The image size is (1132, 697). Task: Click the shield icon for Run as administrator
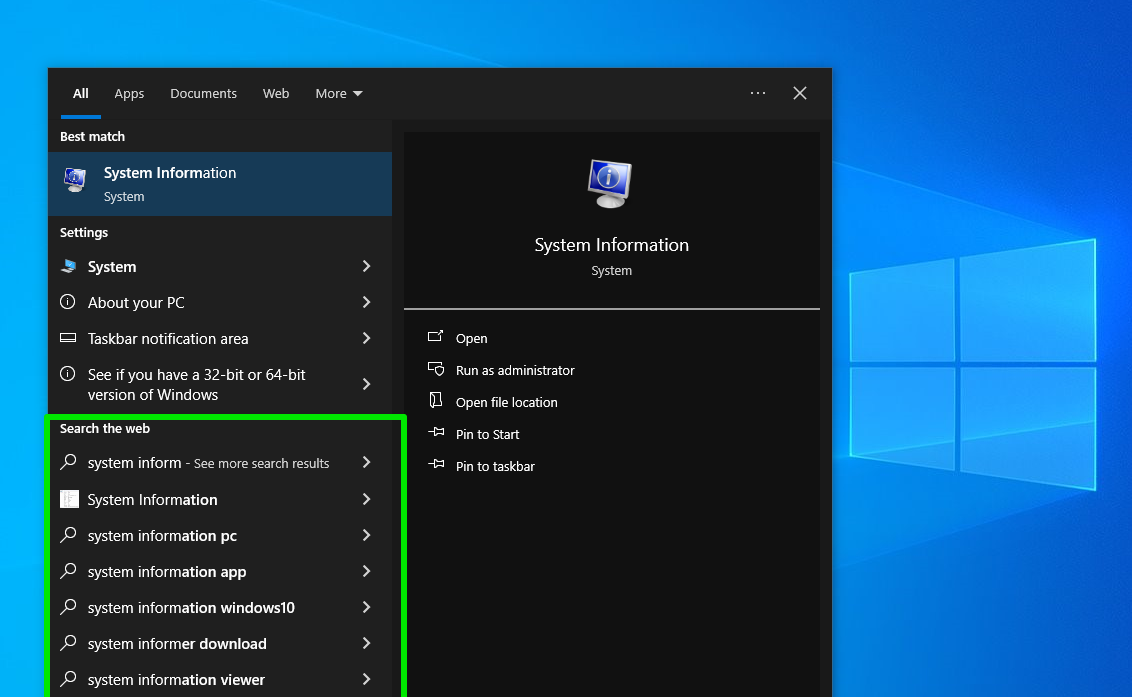(436, 369)
